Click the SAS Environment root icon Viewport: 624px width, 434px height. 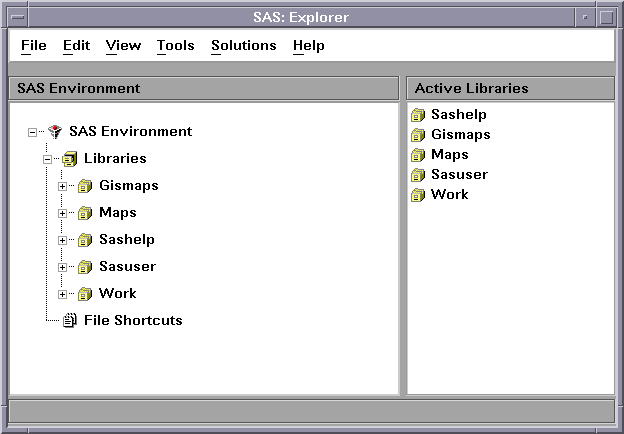tap(54, 132)
